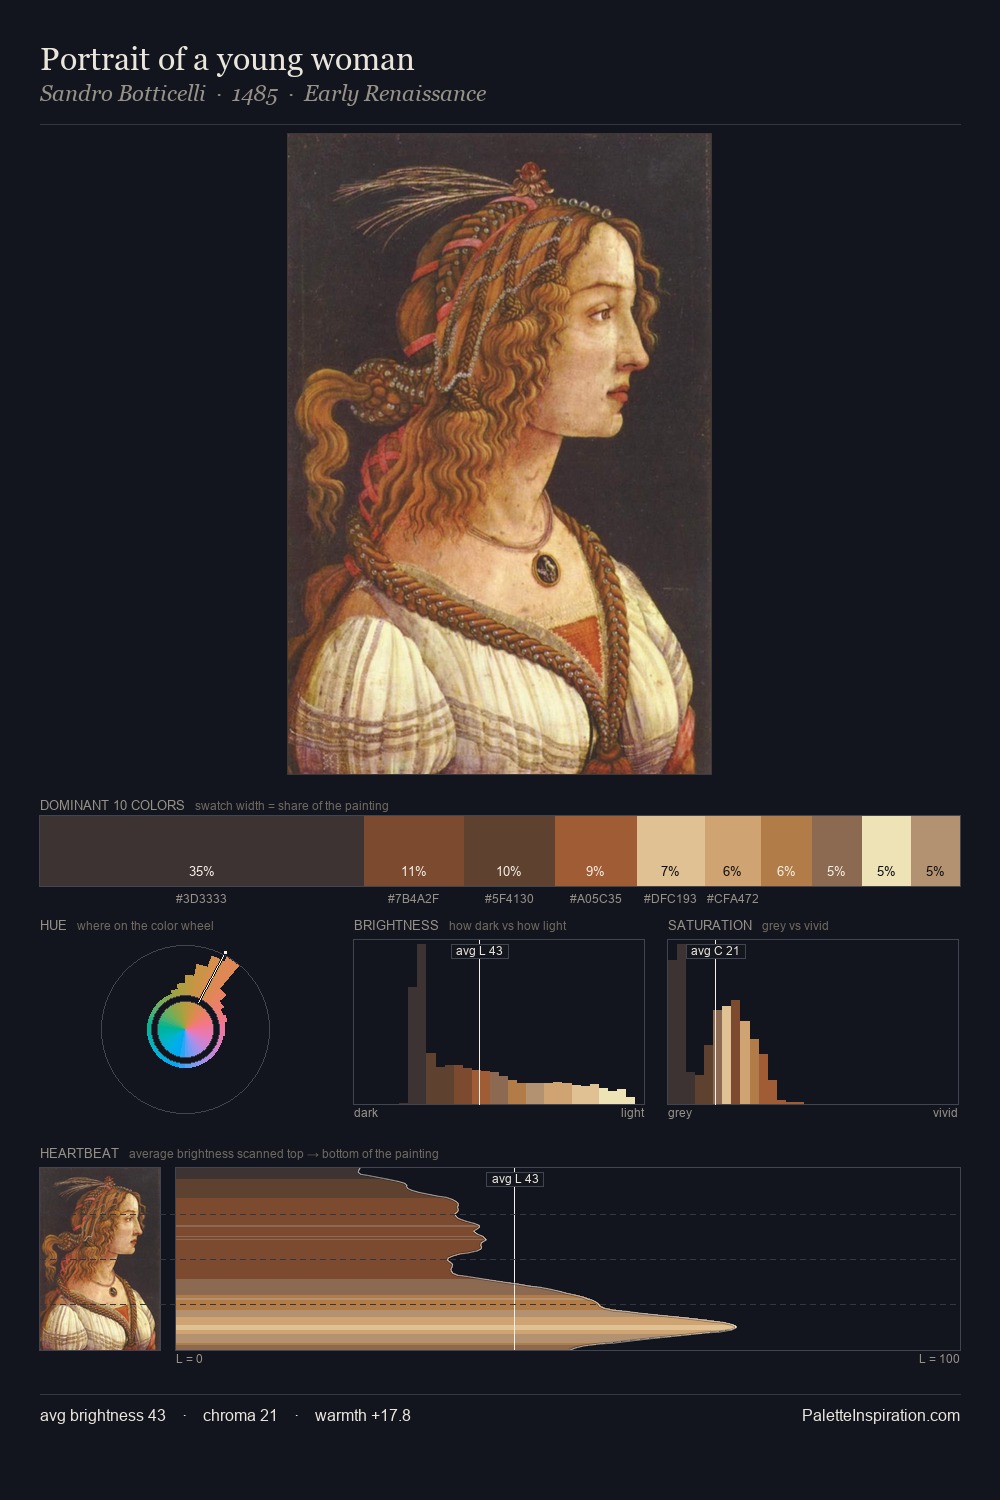This screenshot has height=1500, width=1000.
Task: Pick the 11% brown swatch #7B4A2F
Action: (x=414, y=851)
